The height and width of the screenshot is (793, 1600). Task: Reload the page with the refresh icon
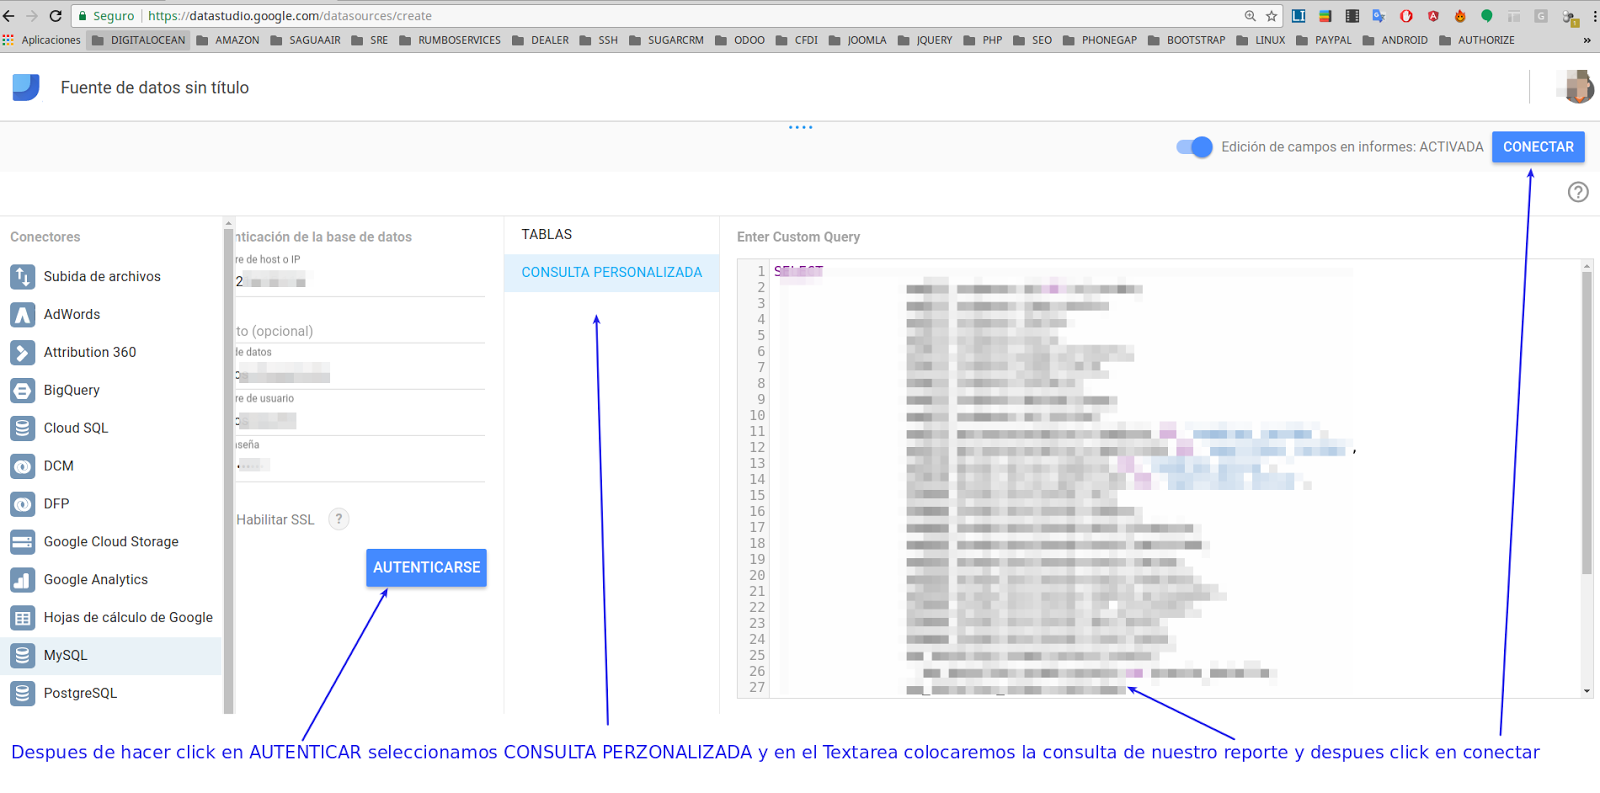pos(56,16)
